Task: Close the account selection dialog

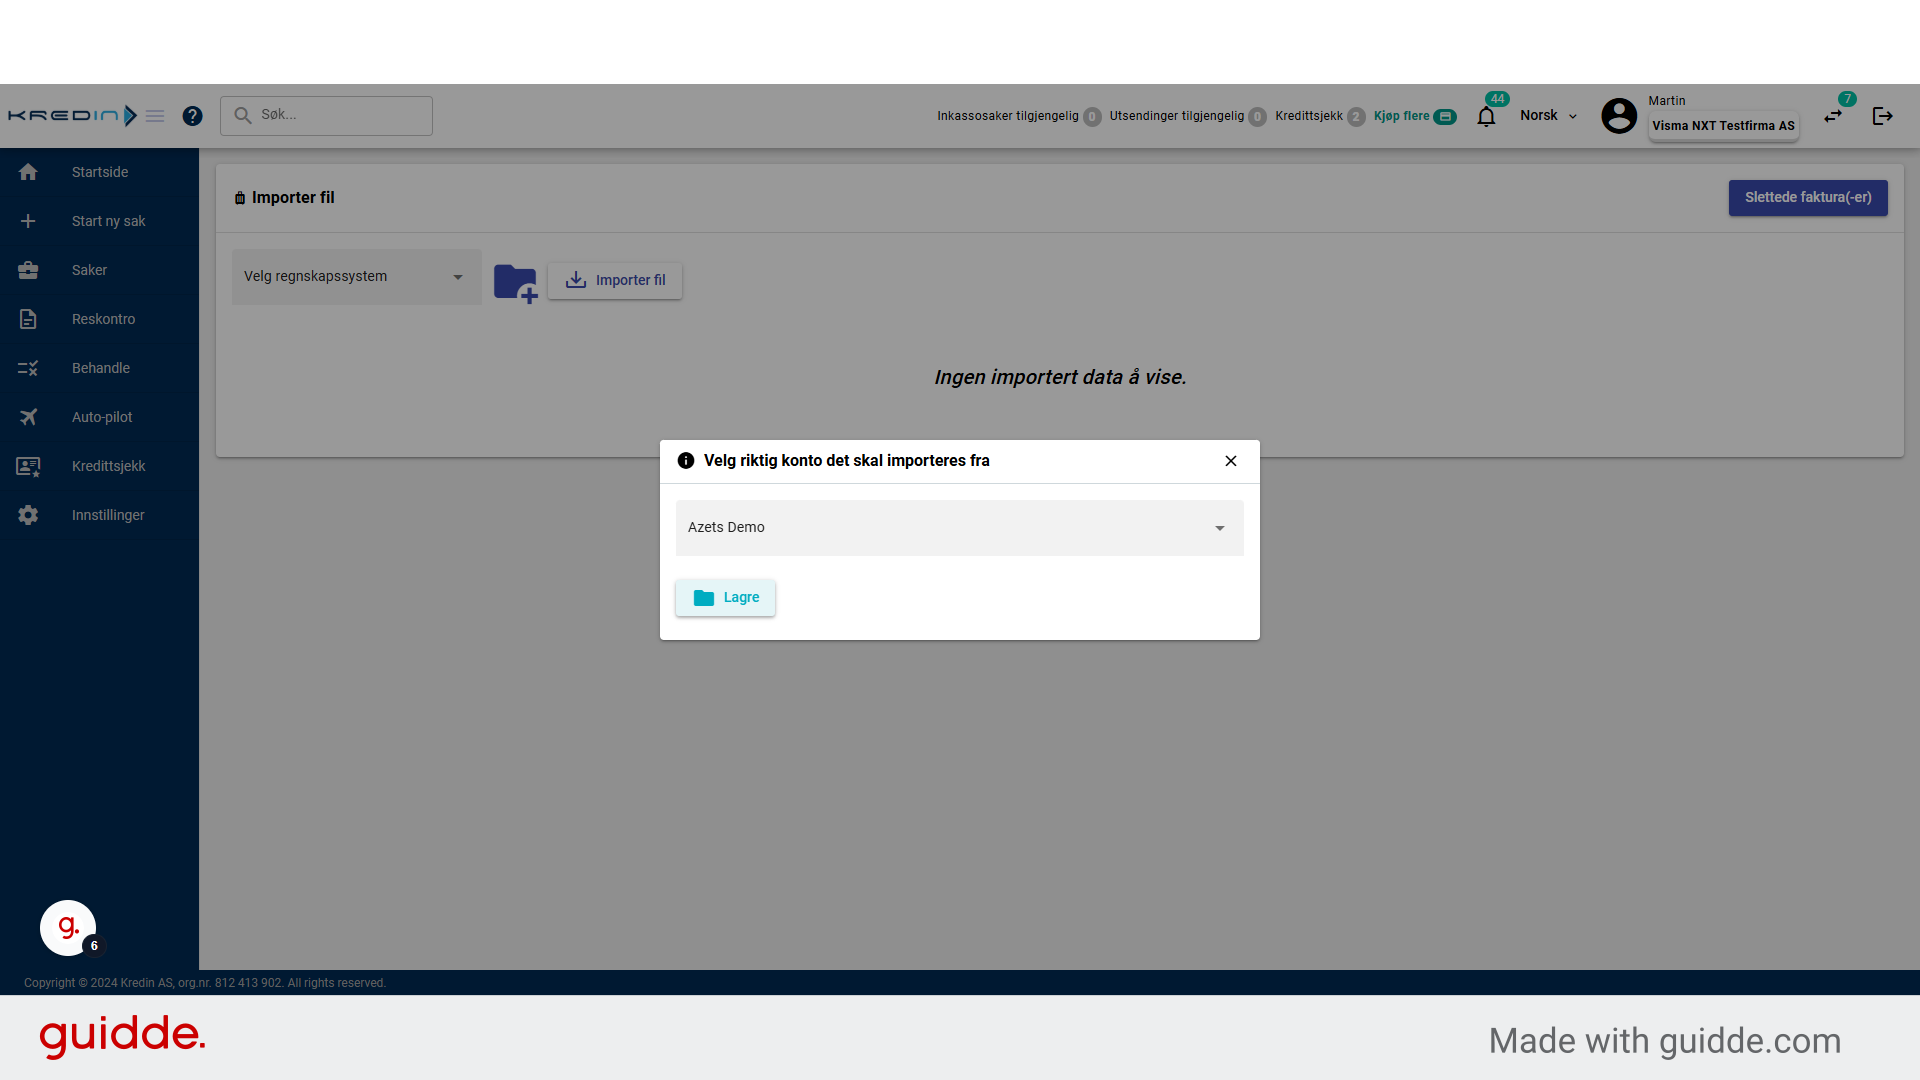Action: (1230, 461)
